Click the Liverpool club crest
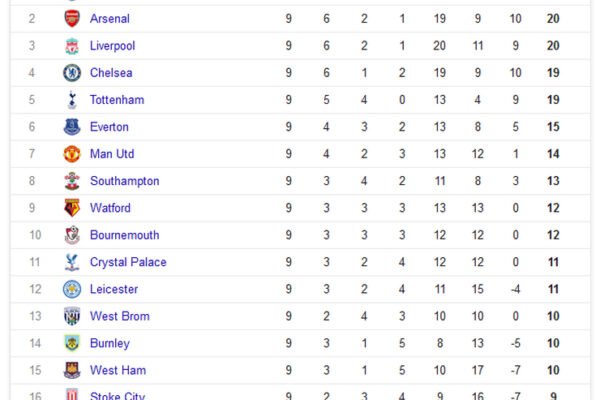This screenshot has height=400, width=600. pos(72,46)
